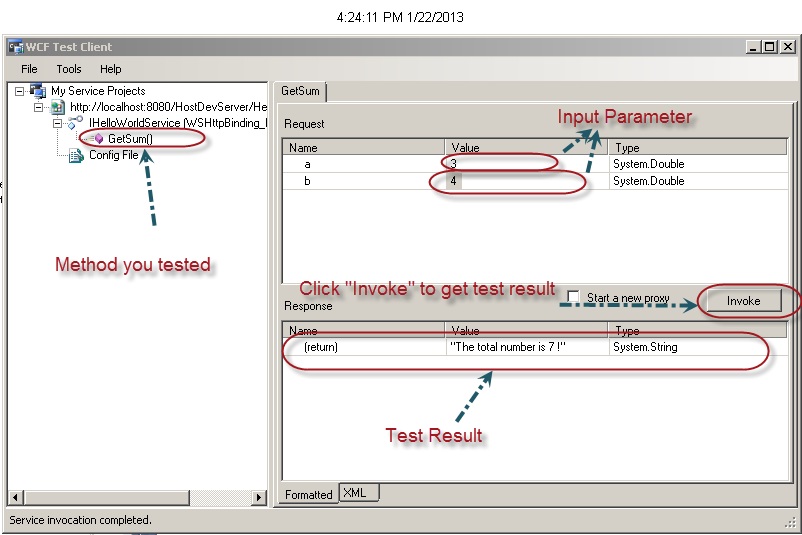Click the Request Value column header
This screenshot has height=535, width=802.
coord(526,147)
